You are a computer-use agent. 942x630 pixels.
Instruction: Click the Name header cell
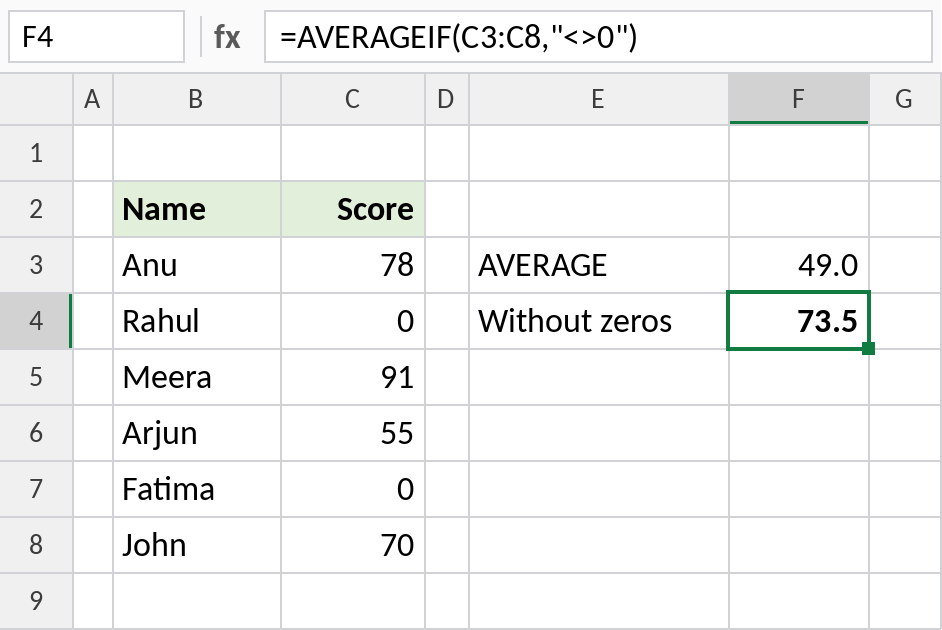point(196,209)
